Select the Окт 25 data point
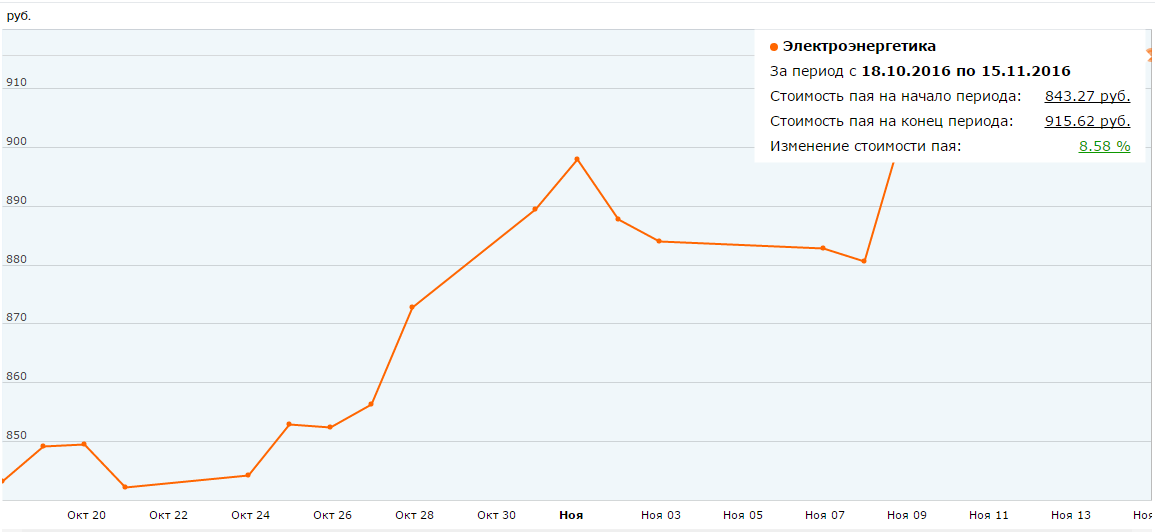 [289, 424]
